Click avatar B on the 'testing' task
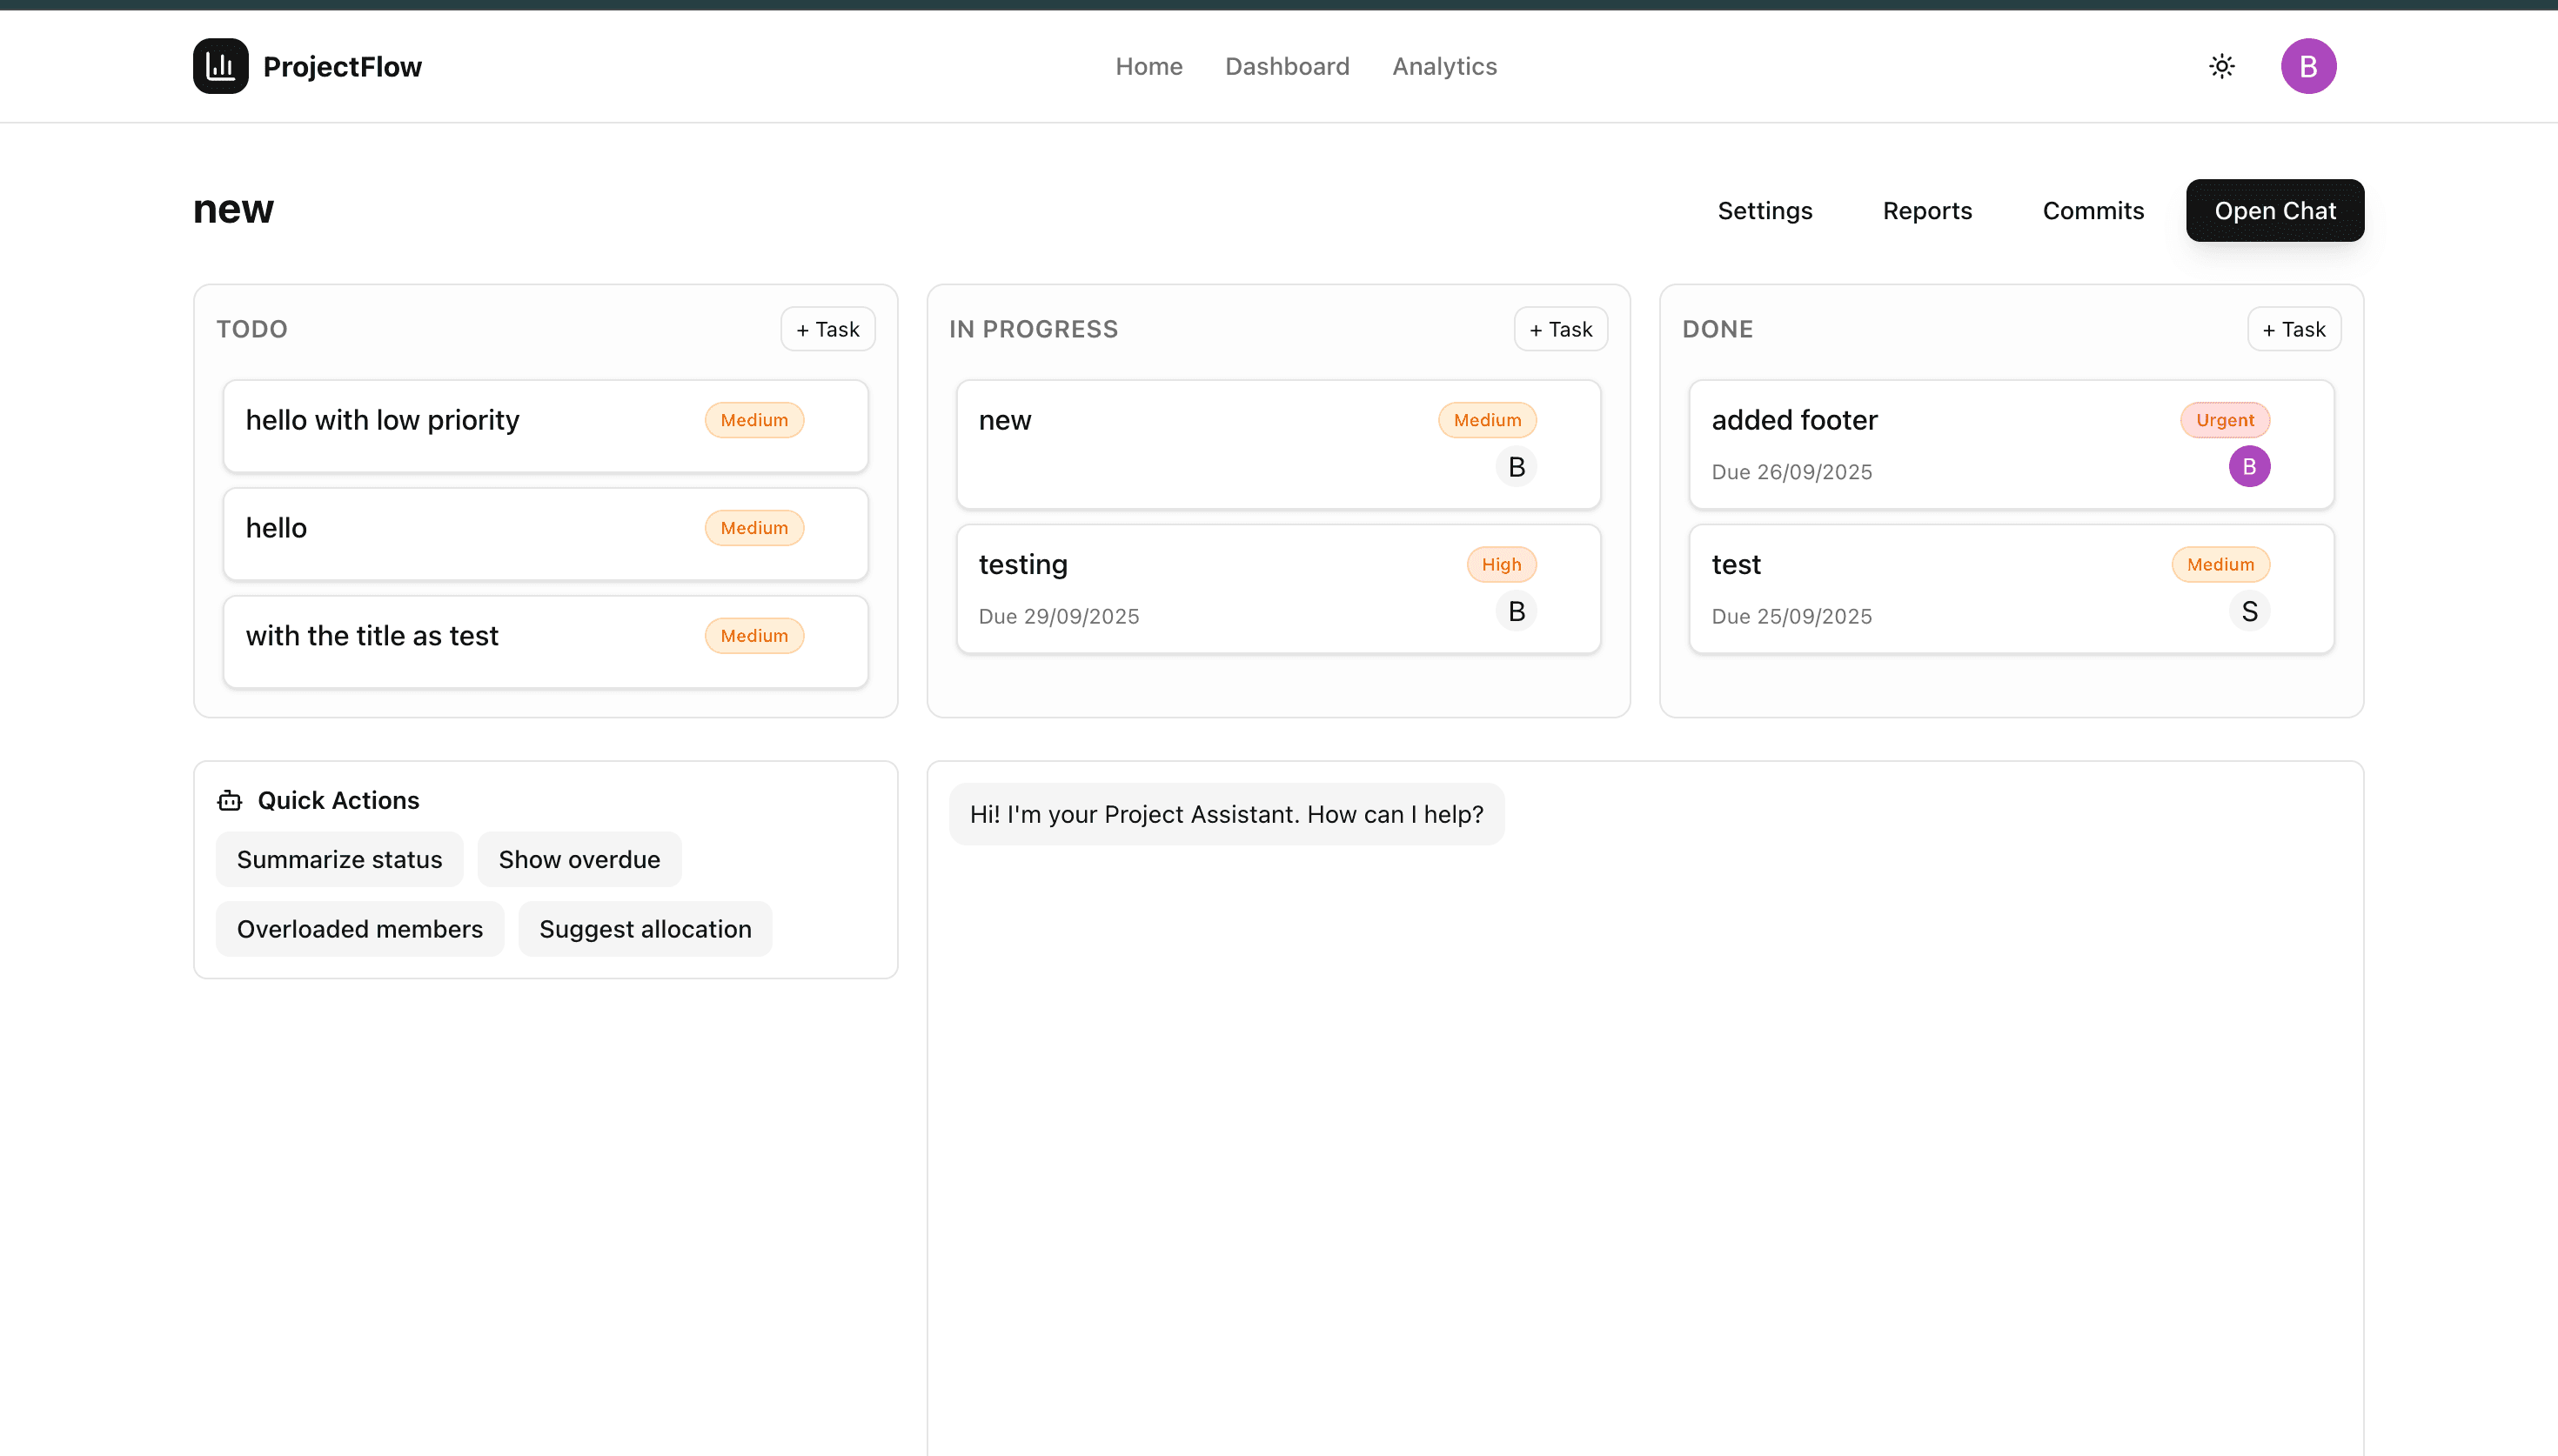Screen dimensions: 2558x1456 1516,610
